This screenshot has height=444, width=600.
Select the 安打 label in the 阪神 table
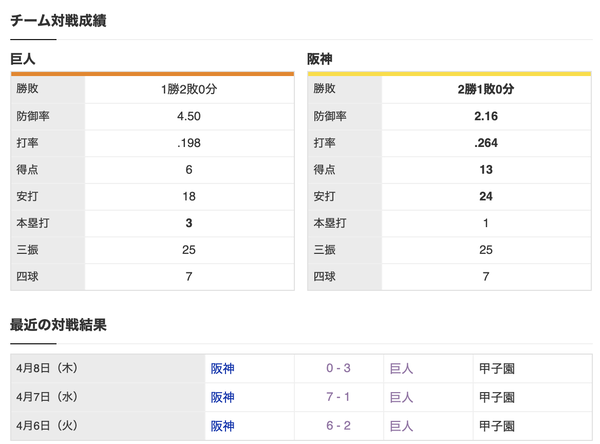(x=324, y=196)
